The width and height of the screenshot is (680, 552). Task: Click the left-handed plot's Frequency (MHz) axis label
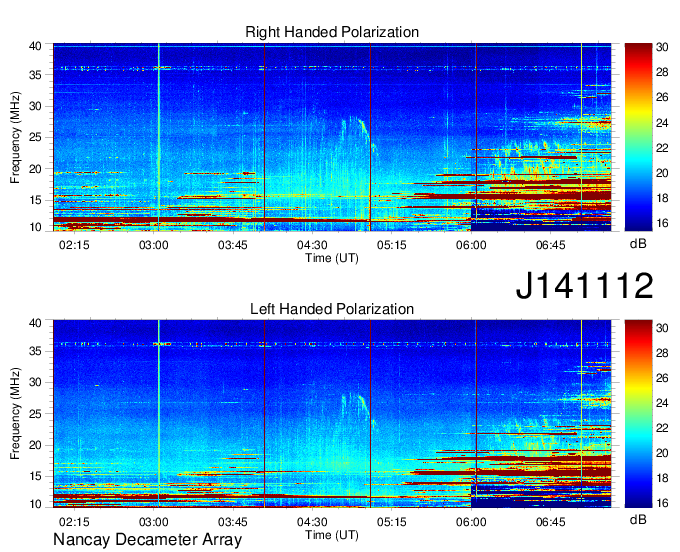(15, 414)
